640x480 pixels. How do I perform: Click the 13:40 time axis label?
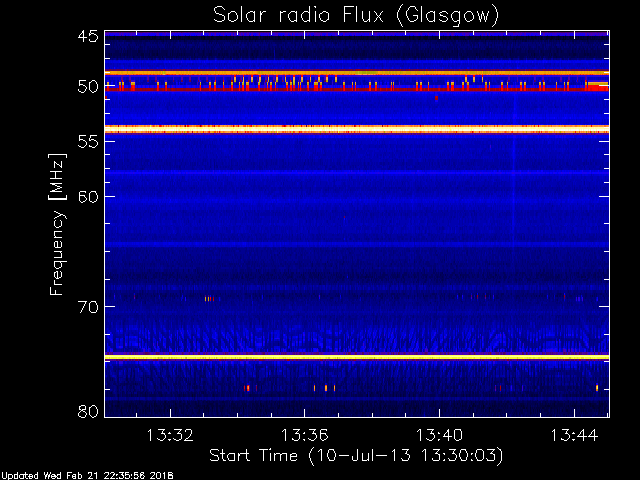pyautogui.click(x=439, y=436)
